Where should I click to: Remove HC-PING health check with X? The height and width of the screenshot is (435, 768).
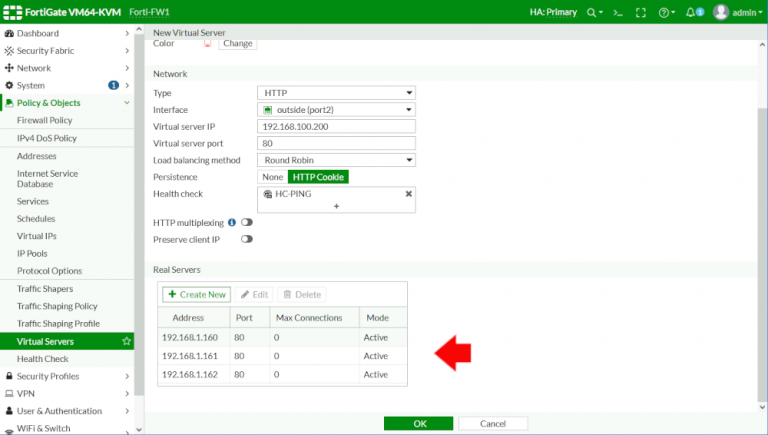point(408,194)
